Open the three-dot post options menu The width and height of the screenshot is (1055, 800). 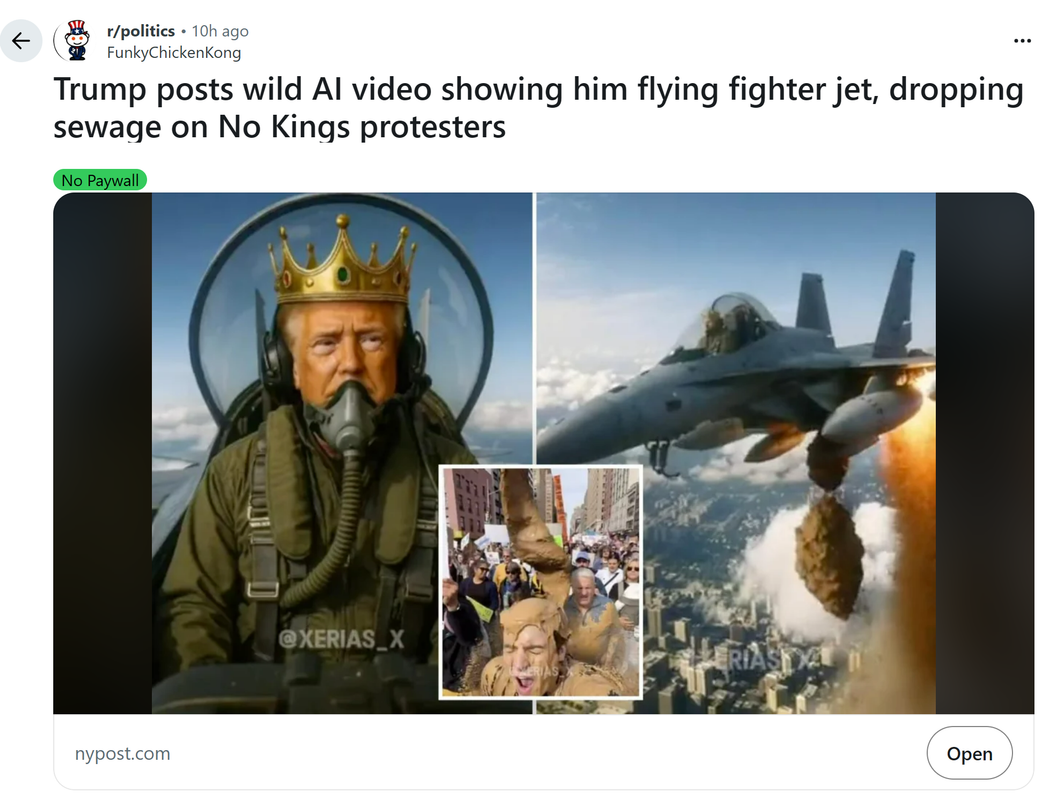(x=1022, y=41)
